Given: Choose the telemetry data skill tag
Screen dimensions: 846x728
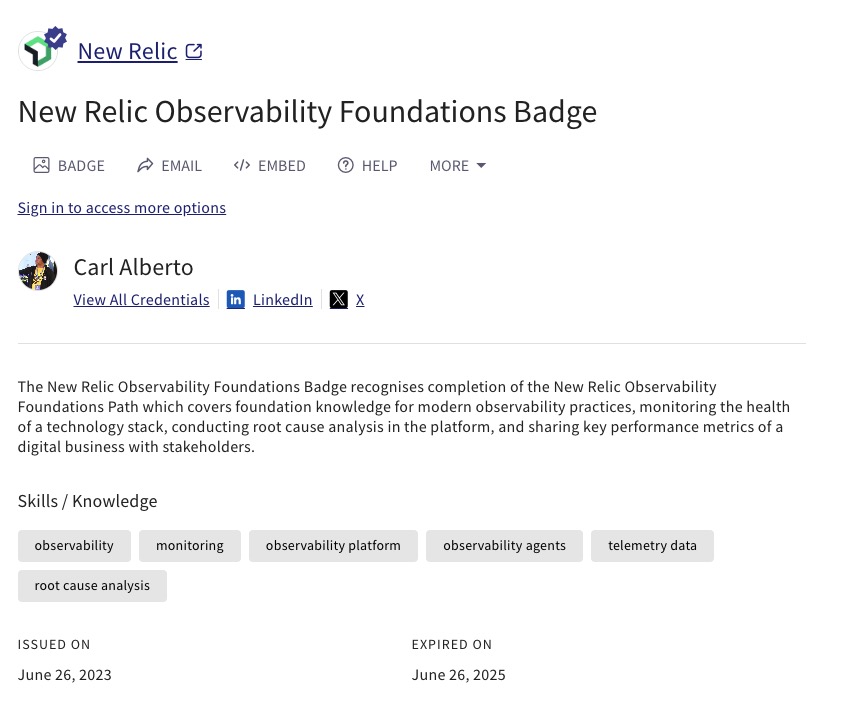Looking at the screenshot, I should (652, 546).
